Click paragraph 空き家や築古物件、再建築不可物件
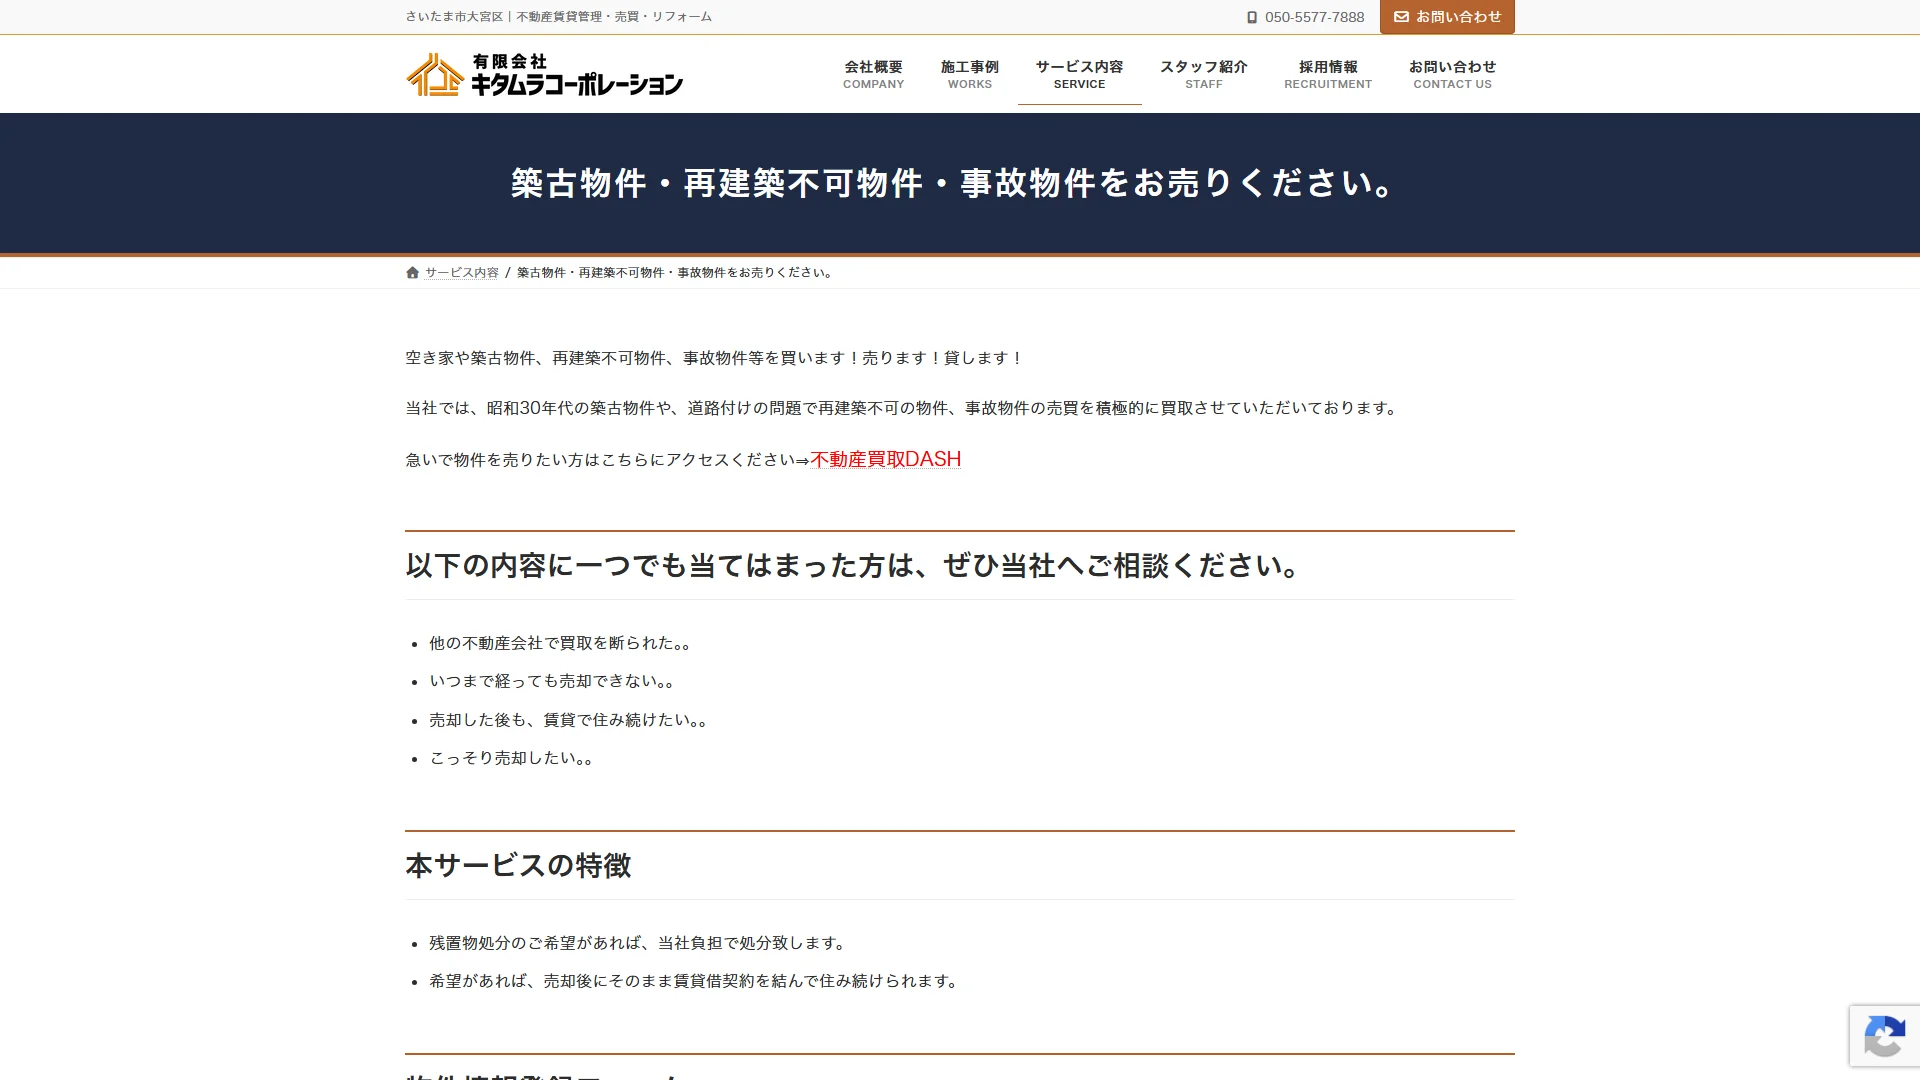The height and width of the screenshot is (1080, 1920). point(714,358)
